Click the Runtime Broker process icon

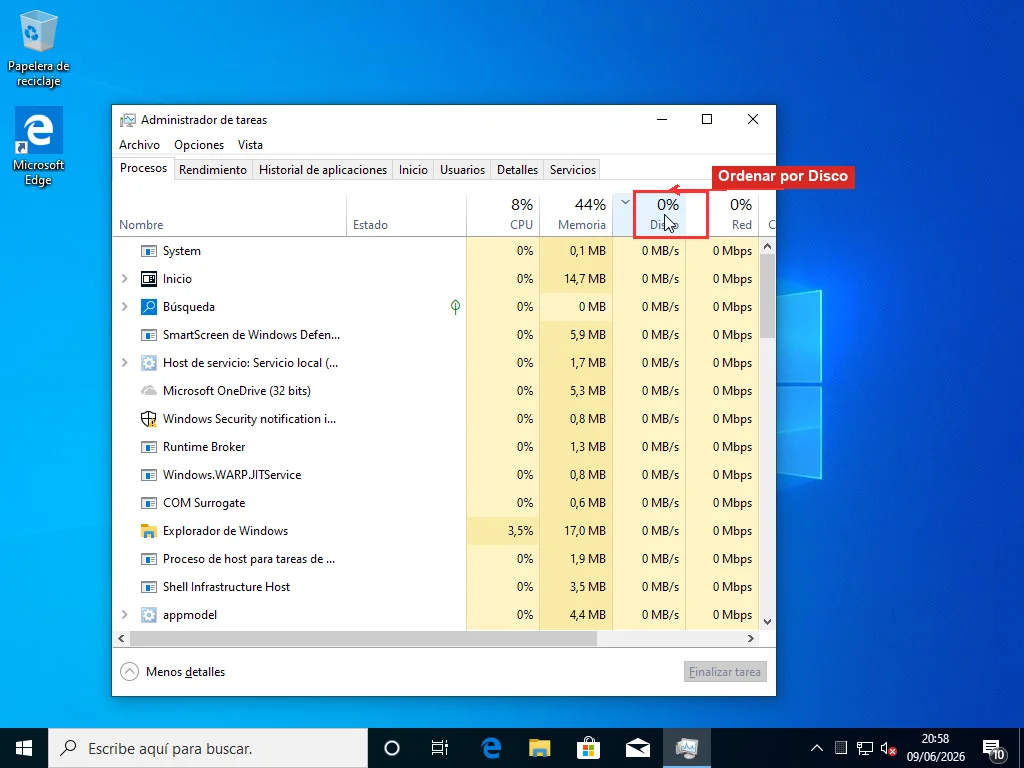149,447
